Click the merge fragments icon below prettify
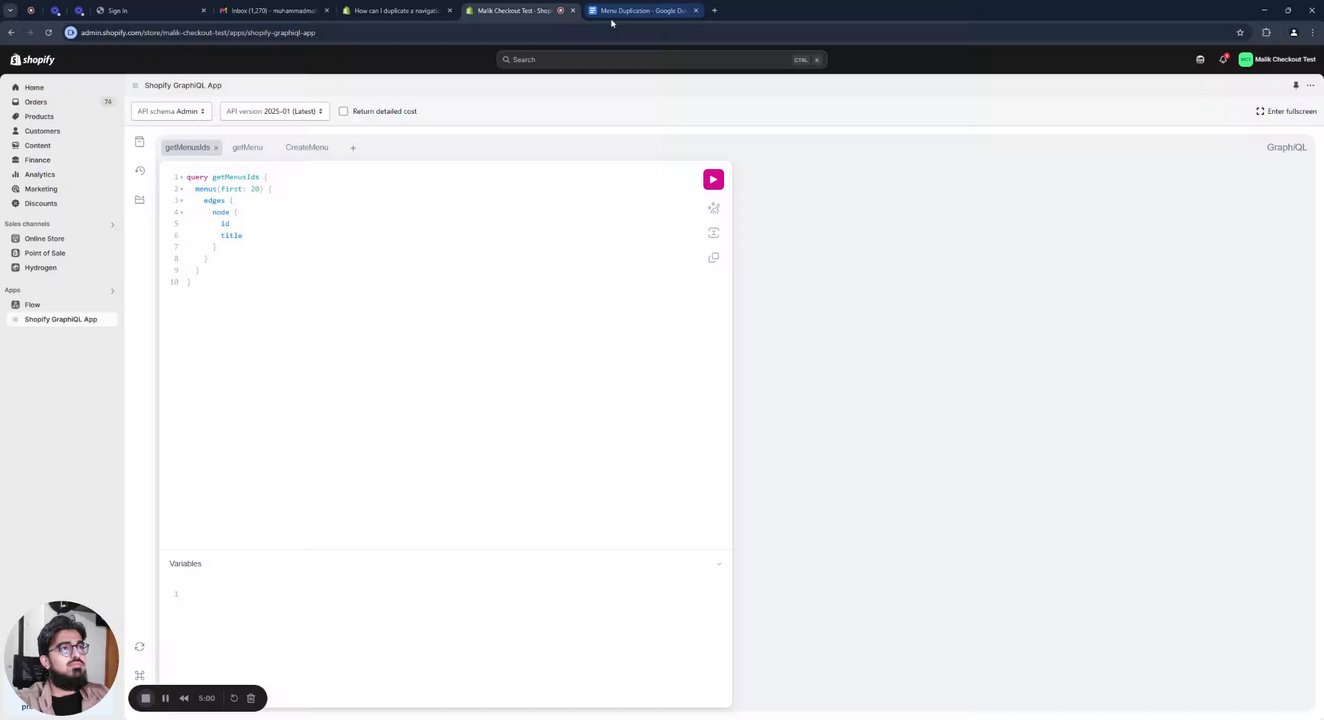Image resolution: width=1324 pixels, height=720 pixels. 713,232
